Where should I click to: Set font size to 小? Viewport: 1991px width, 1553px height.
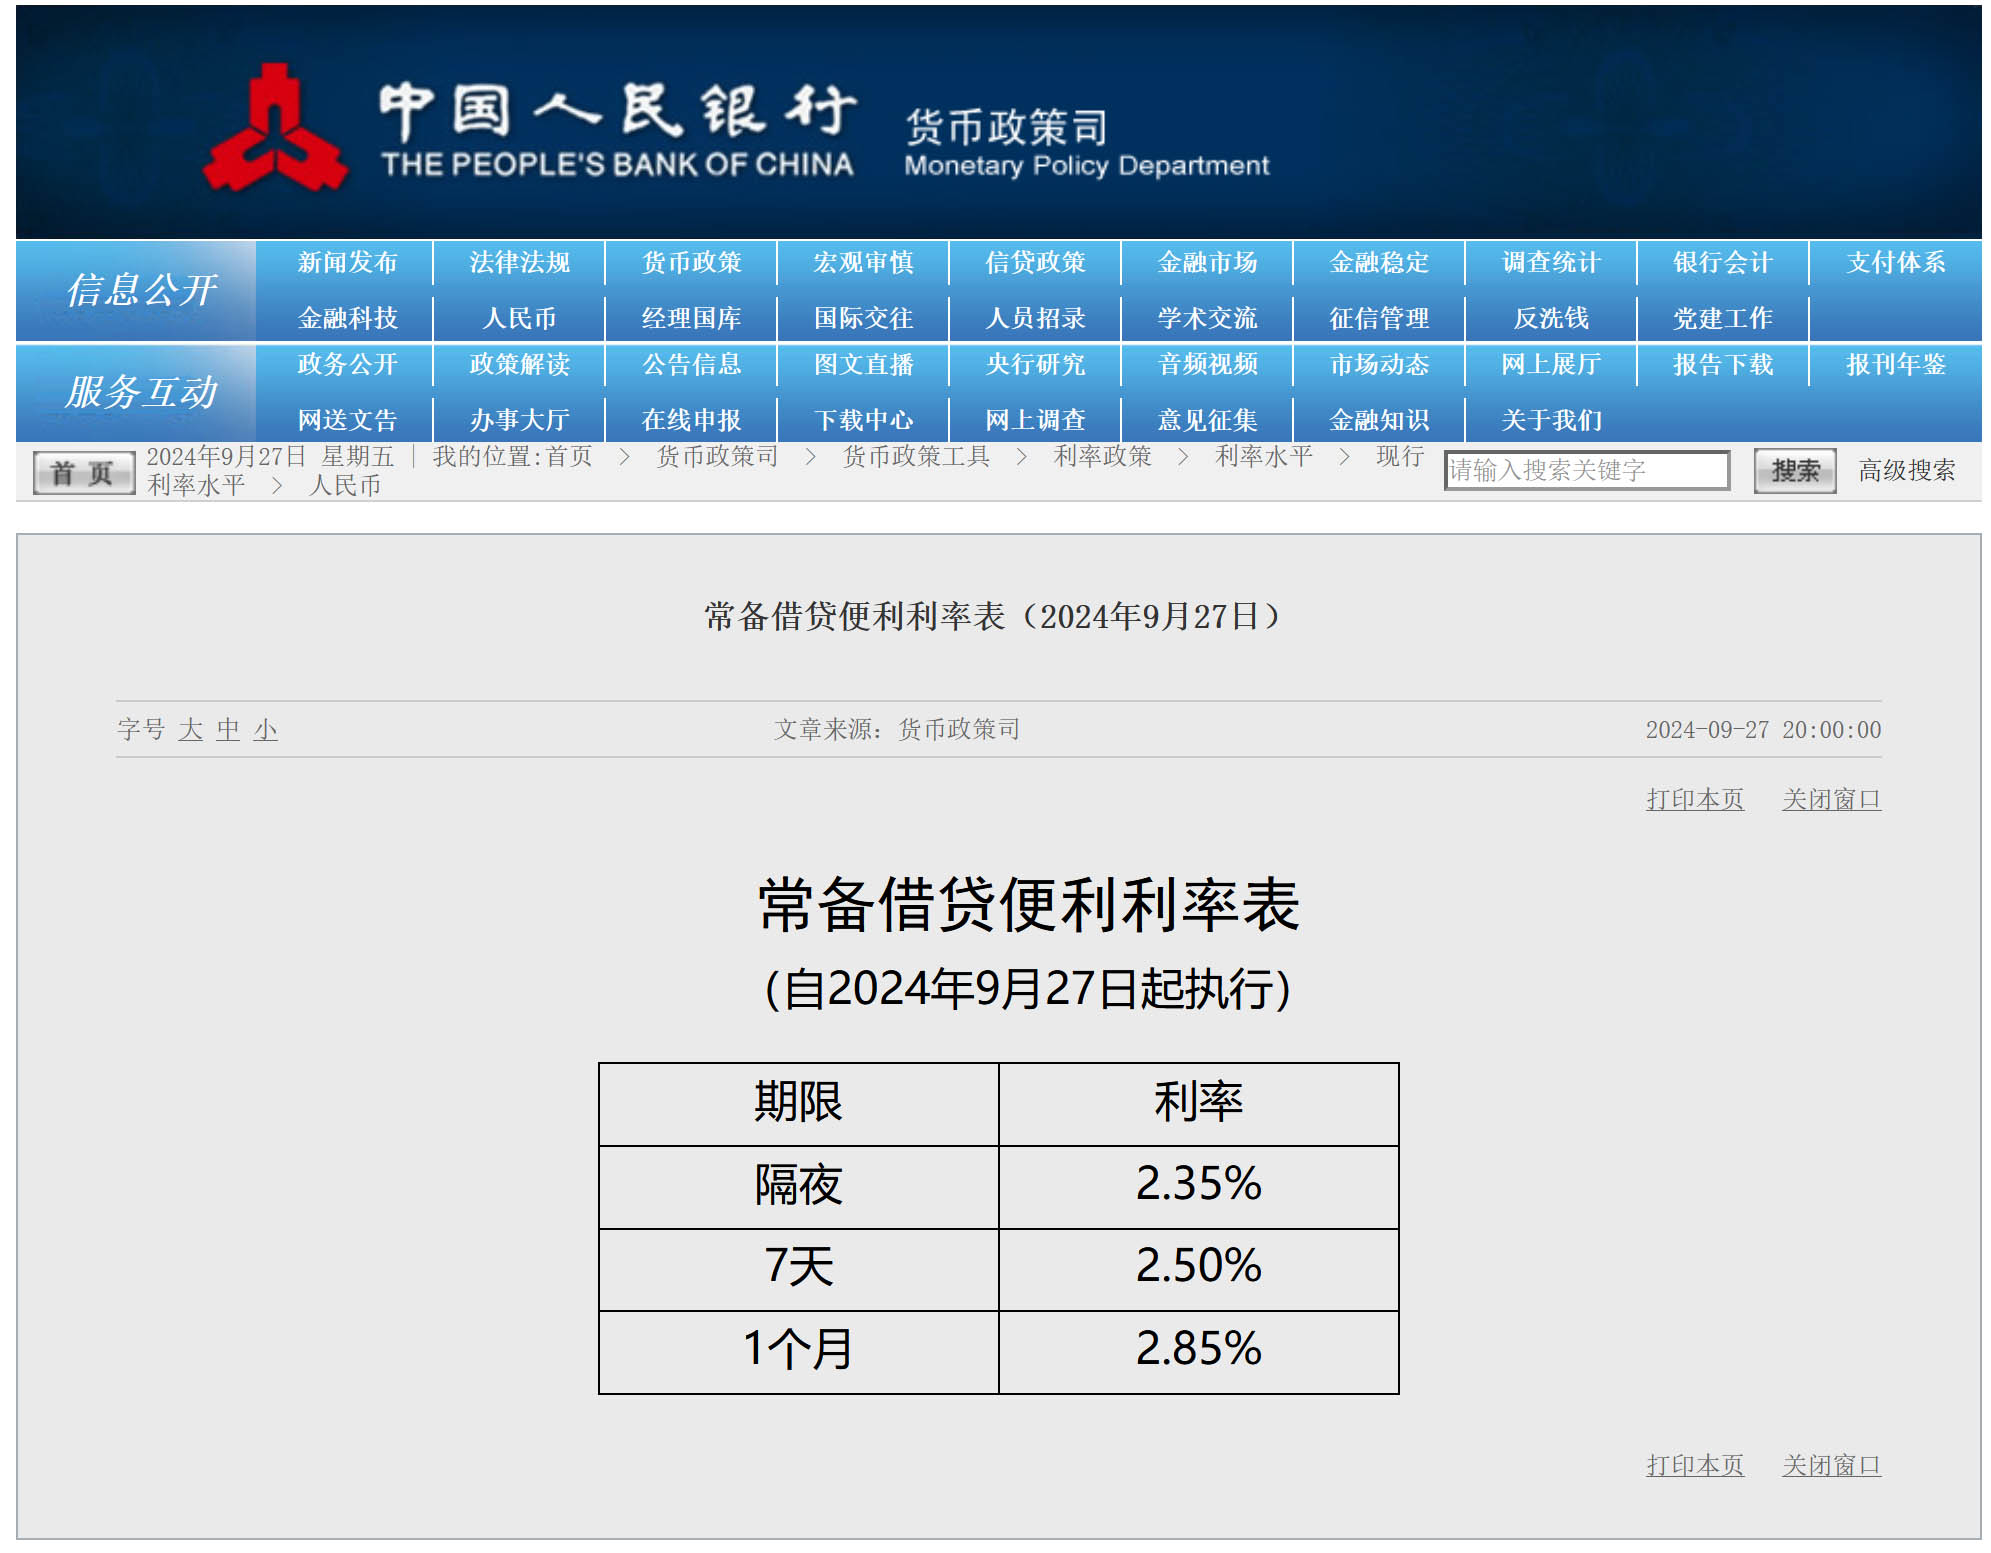[265, 730]
